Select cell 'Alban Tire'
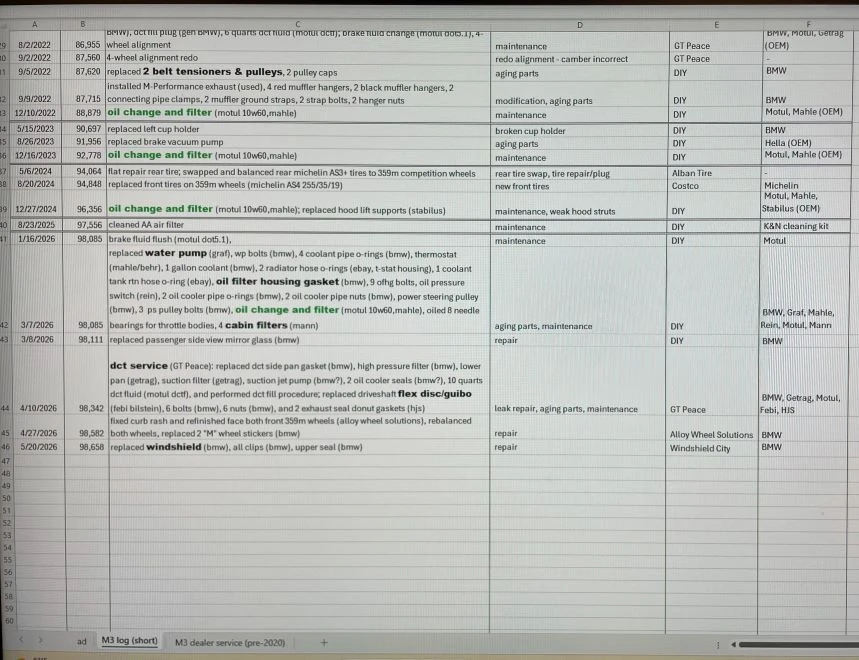This screenshot has height=660, width=859. pyautogui.click(x=714, y=173)
